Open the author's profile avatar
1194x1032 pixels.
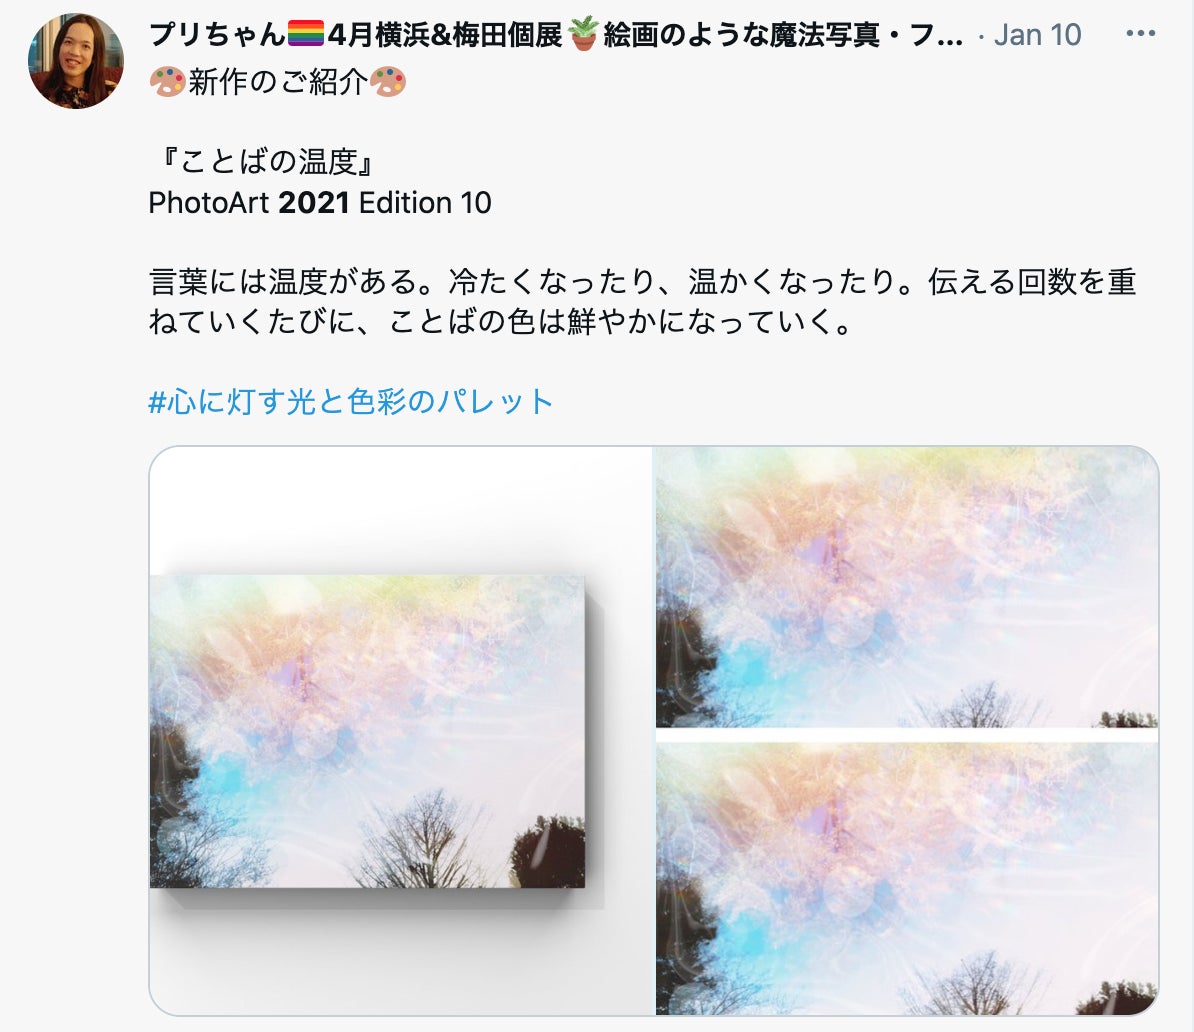75,61
